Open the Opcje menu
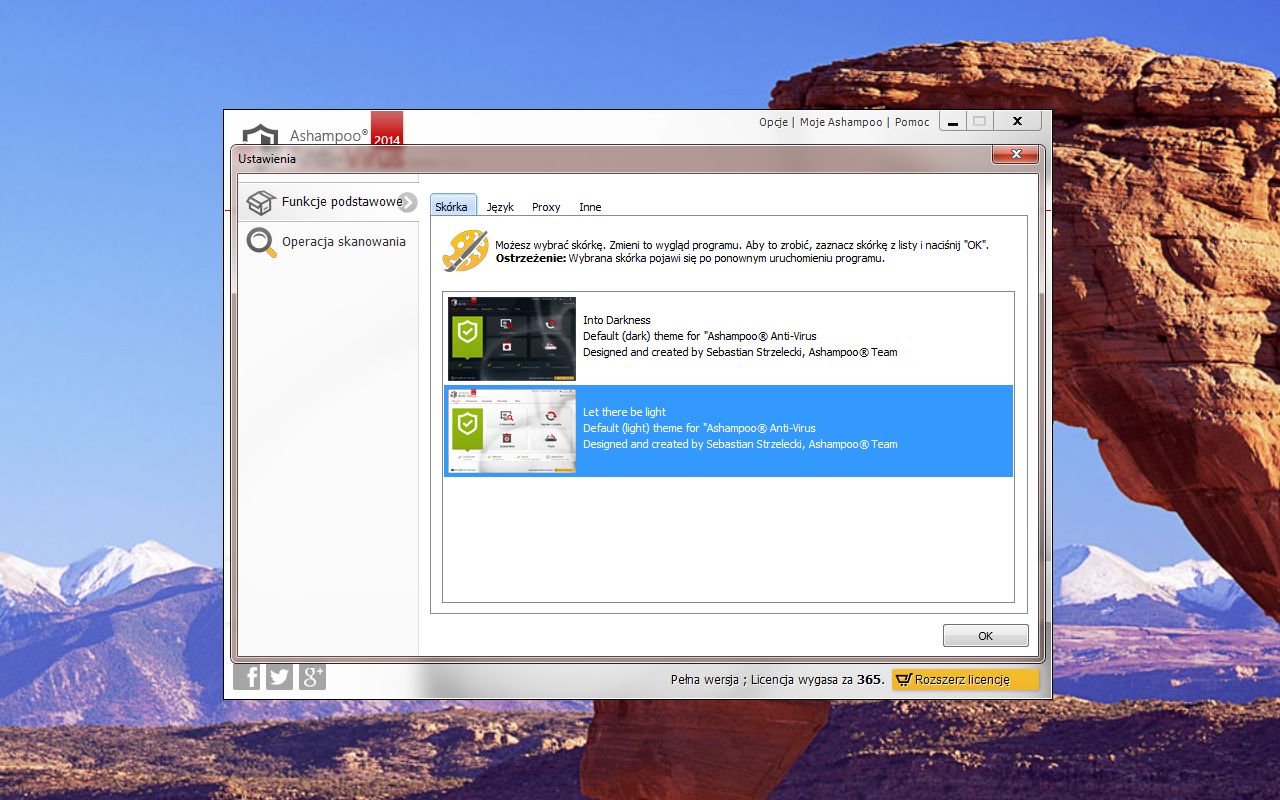The height and width of the screenshot is (800, 1280). pyautogui.click(x=773, y=122)
